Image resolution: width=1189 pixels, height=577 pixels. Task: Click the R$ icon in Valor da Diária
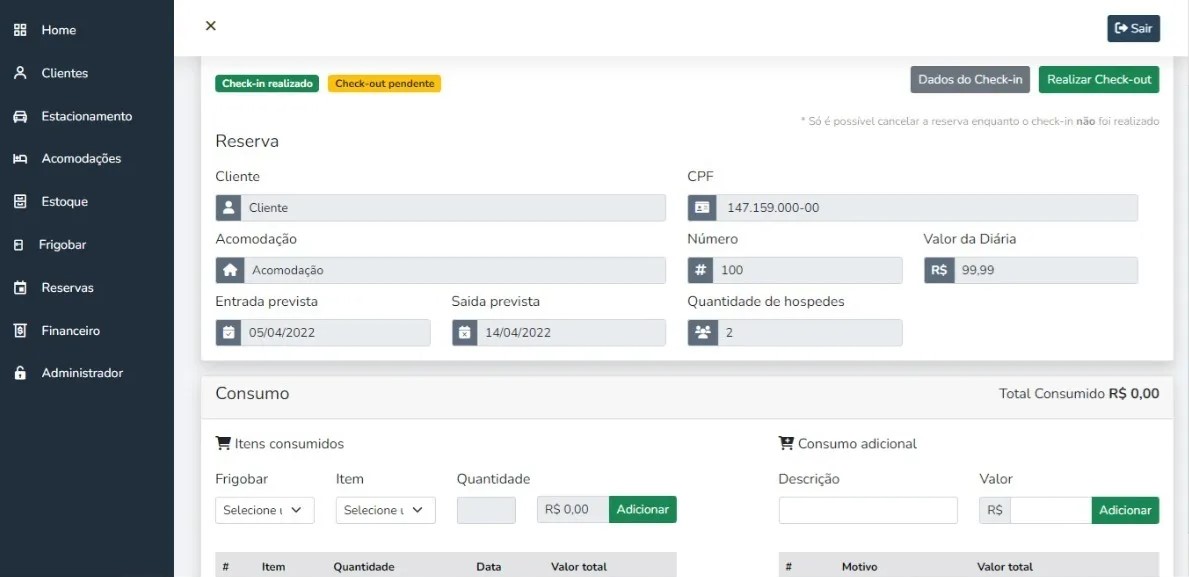pyautogui.click(x=938, y=269)
